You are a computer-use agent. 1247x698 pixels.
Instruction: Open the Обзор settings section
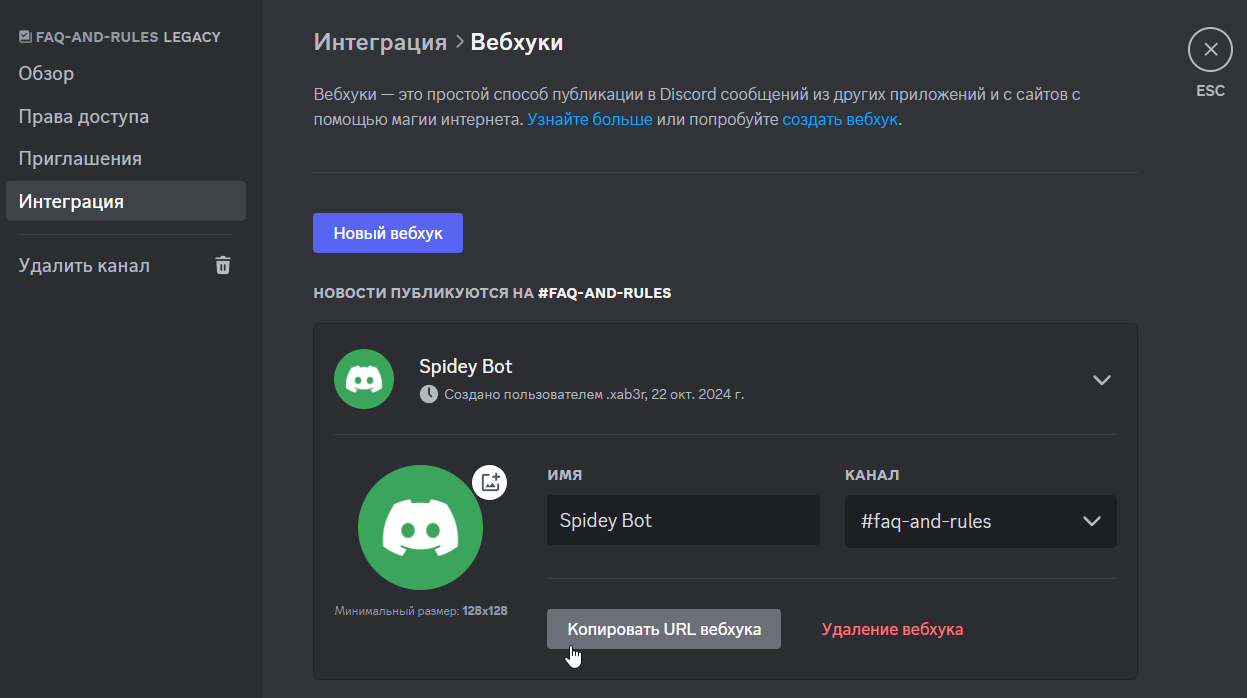pos(46,74)
